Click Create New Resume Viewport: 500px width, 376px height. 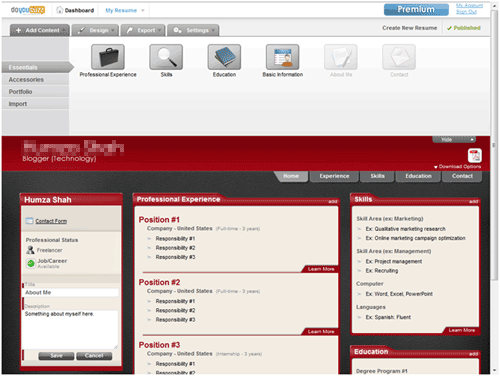410,28
